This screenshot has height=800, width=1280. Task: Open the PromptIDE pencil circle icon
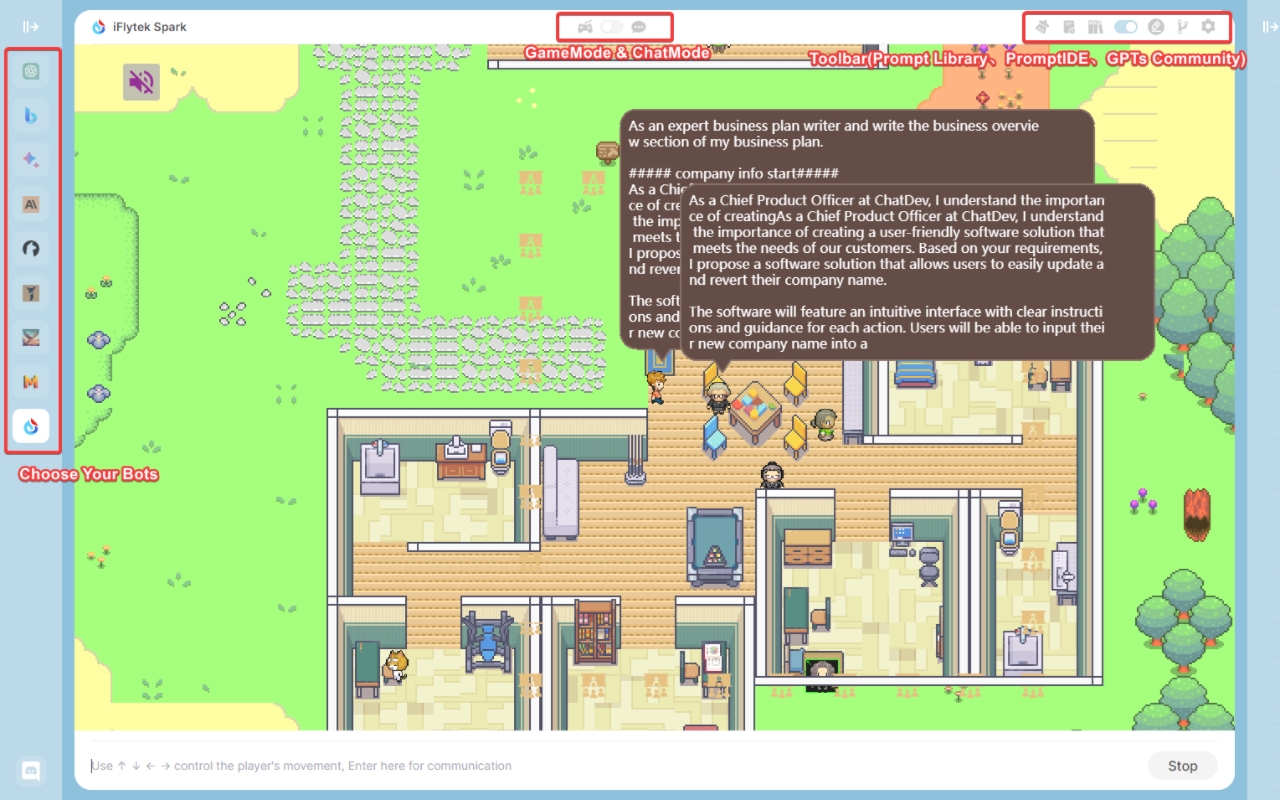tap(1156, 27)
